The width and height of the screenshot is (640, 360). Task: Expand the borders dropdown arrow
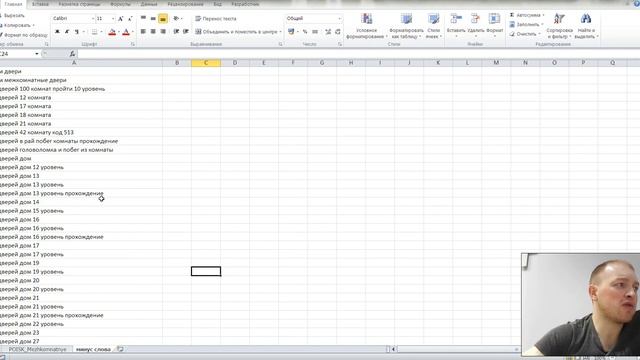[x=101, y=32]
